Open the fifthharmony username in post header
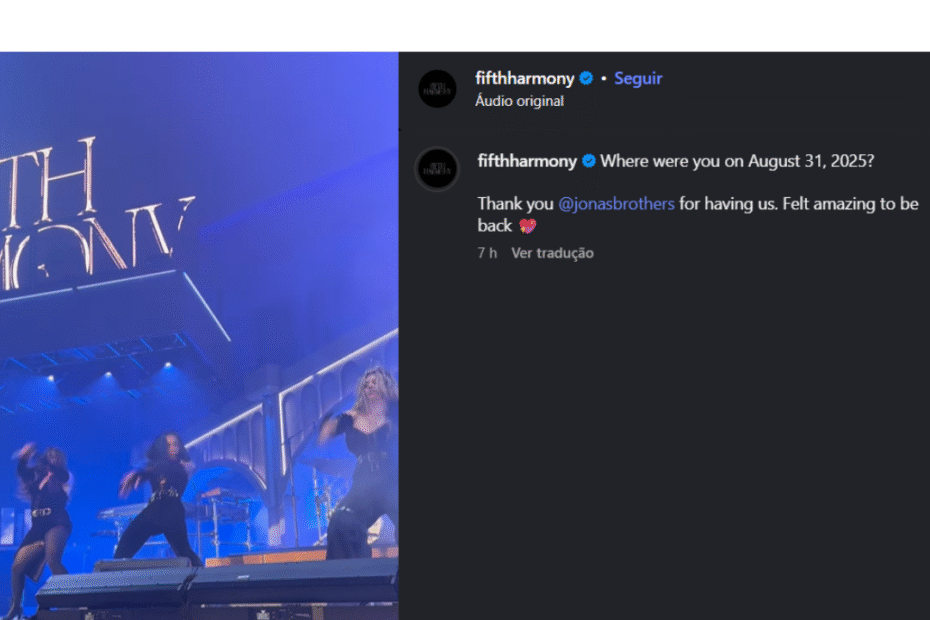Screen dimensions: 930x620 click(x=525, y=79)
